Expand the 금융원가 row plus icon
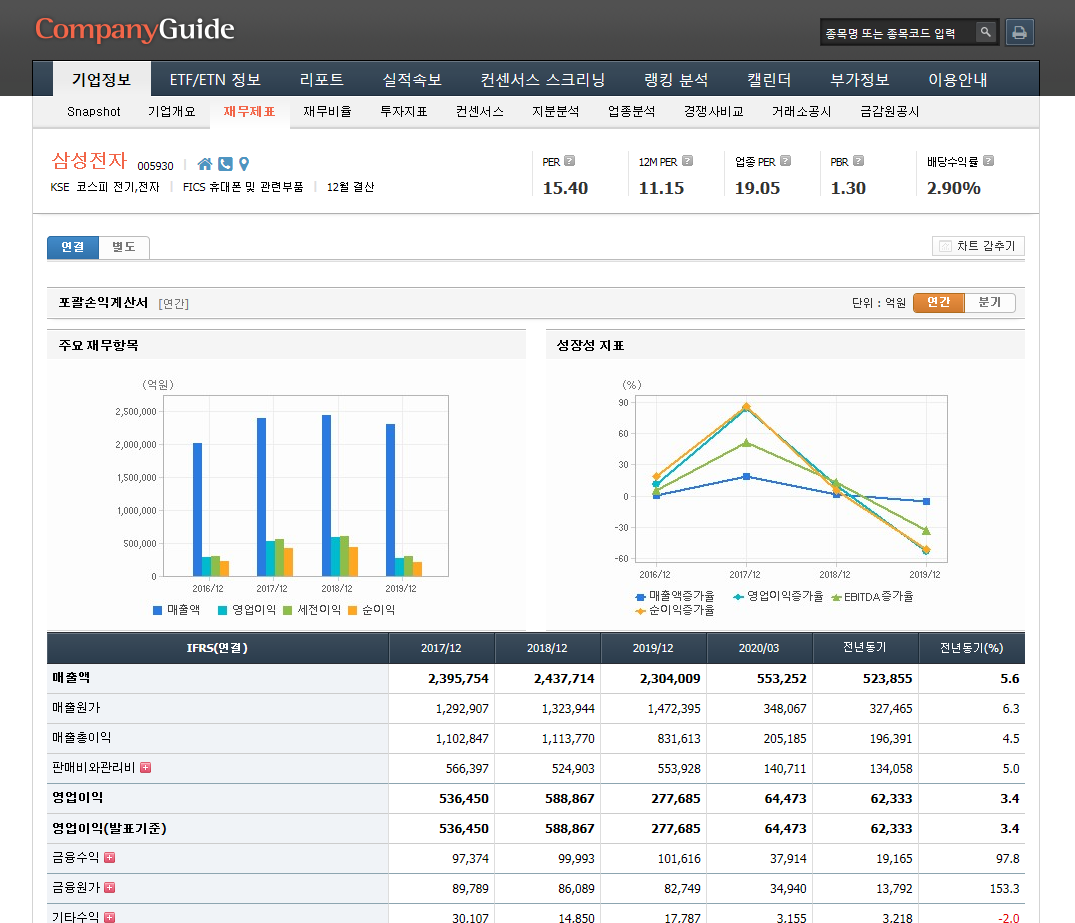 110,887
